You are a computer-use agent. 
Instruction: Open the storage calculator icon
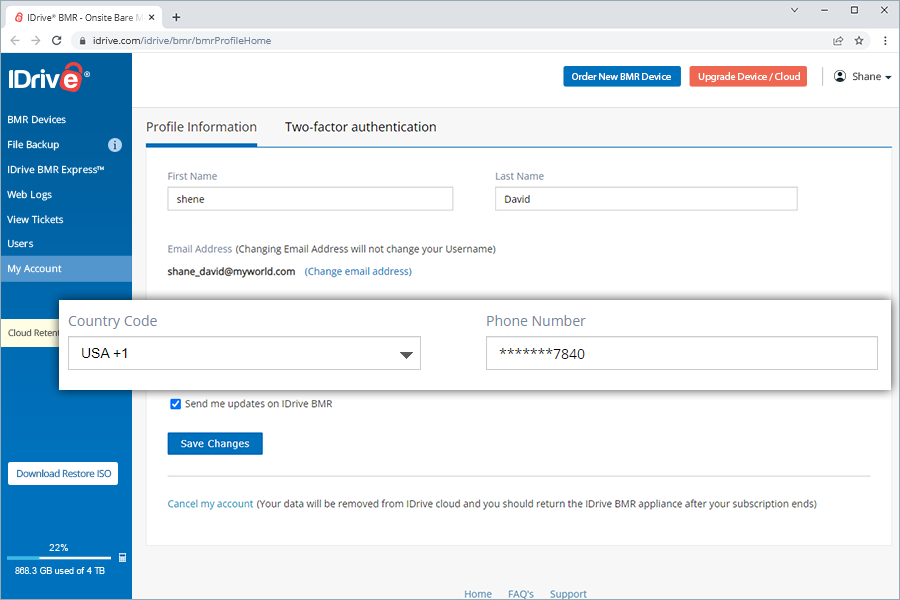pyautogui.click(x=122, y=558)
